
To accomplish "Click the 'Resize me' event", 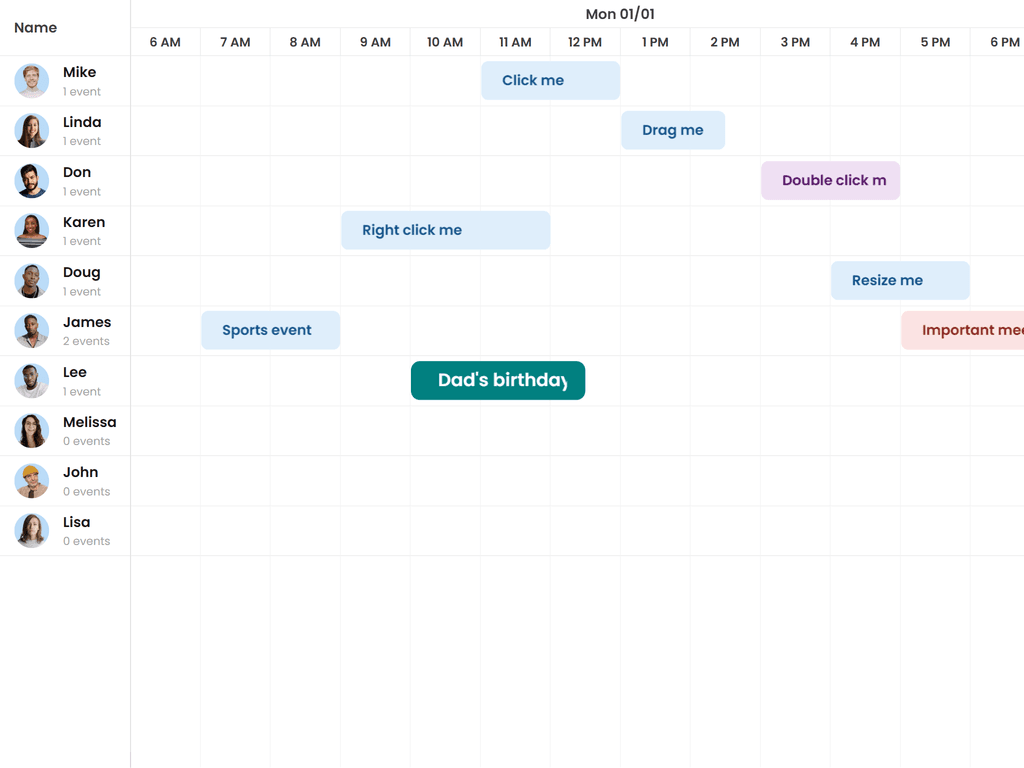I will [900, 281].
